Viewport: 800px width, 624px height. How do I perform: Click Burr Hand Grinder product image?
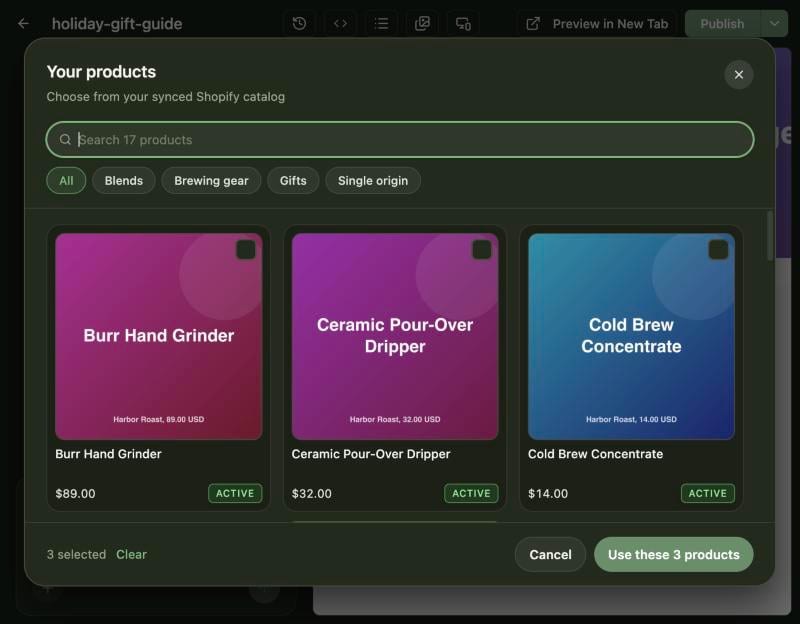(x=159, y=337)
